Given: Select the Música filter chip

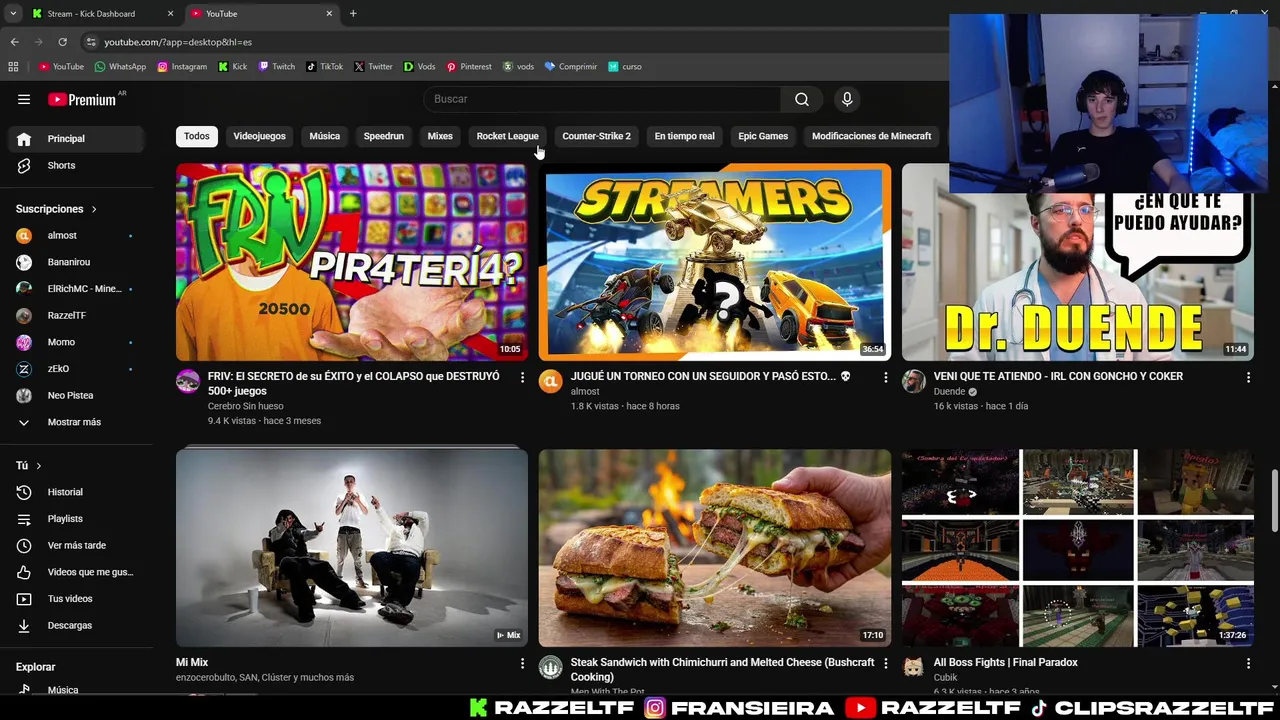Looking at the screenshot, I should (x=324, y=136).
